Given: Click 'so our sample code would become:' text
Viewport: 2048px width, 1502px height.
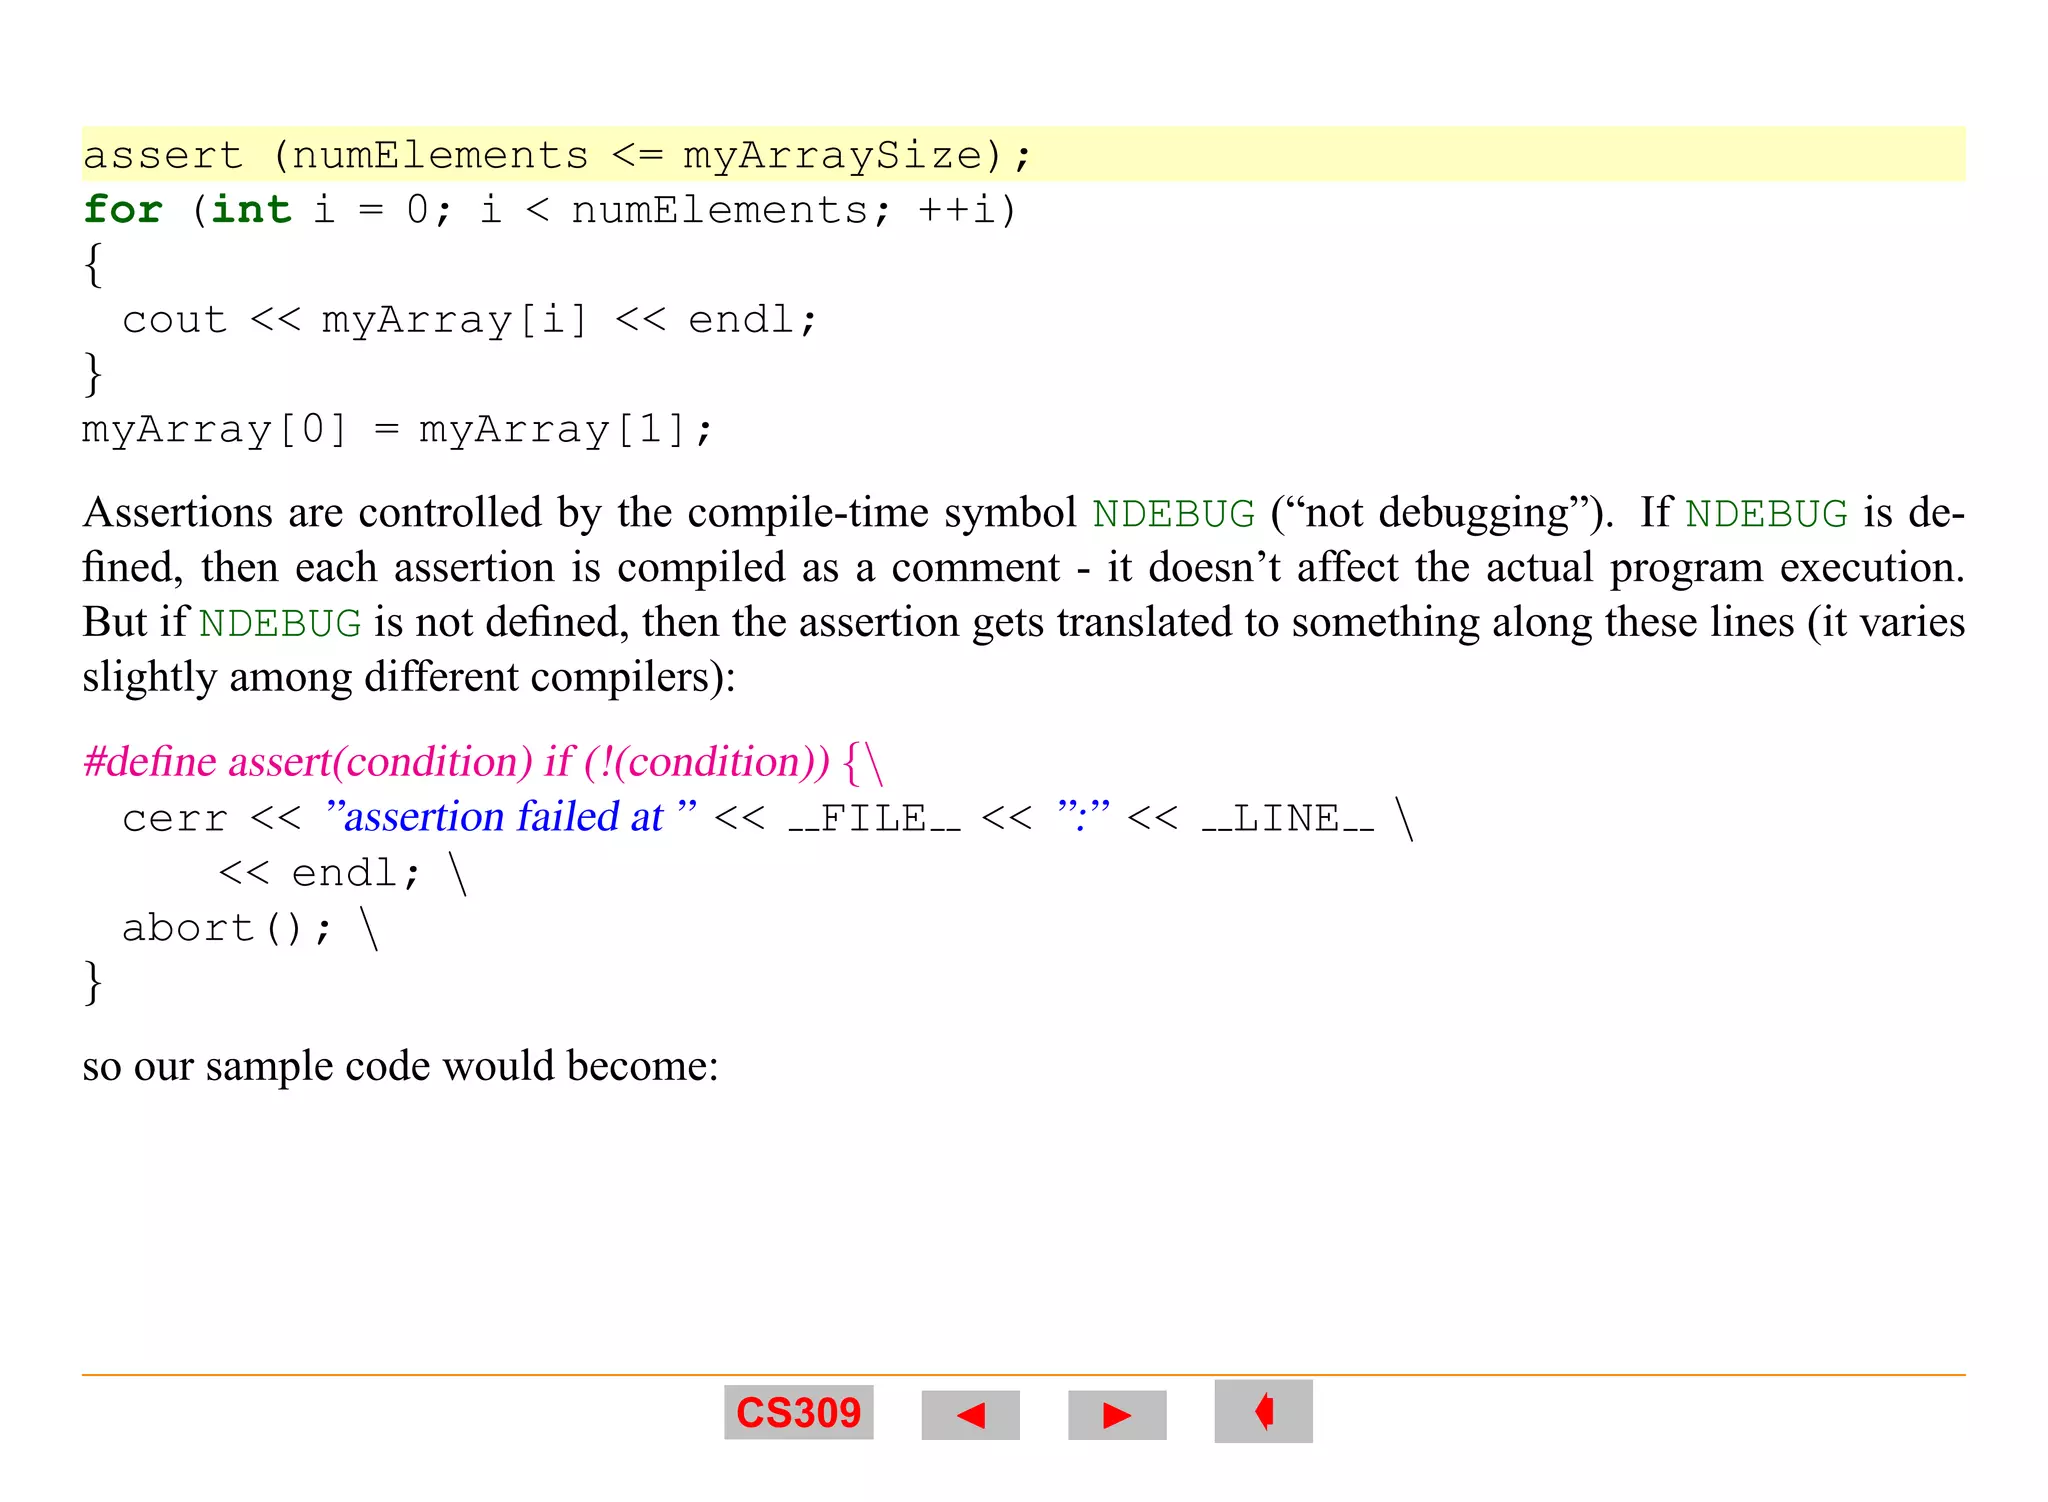Looking at the screenshot, I should coord(400,1066).
